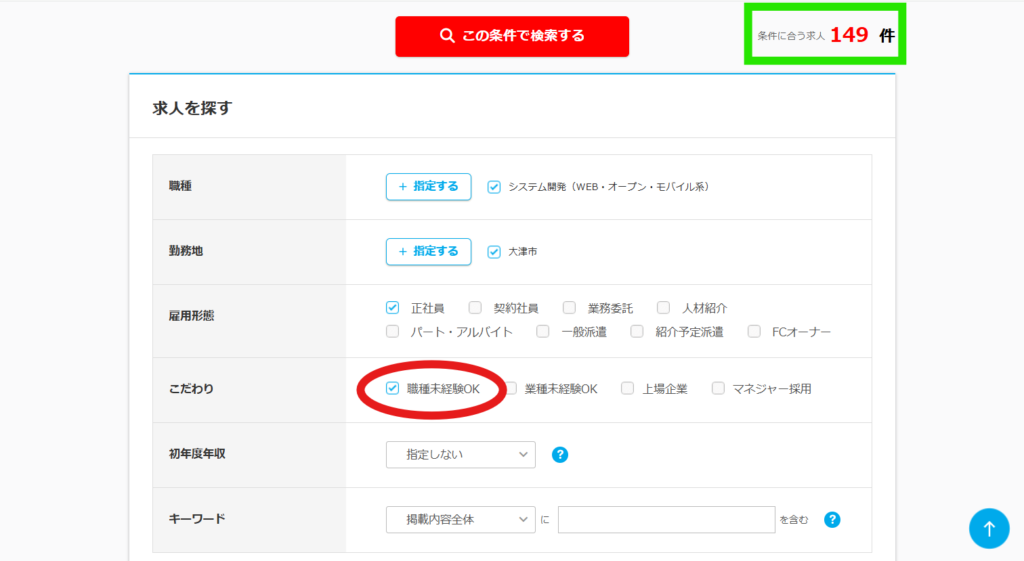Click the scroll-to-top arrow button
The height and width of the screenshot is (561, 1024).
[988, 528]
